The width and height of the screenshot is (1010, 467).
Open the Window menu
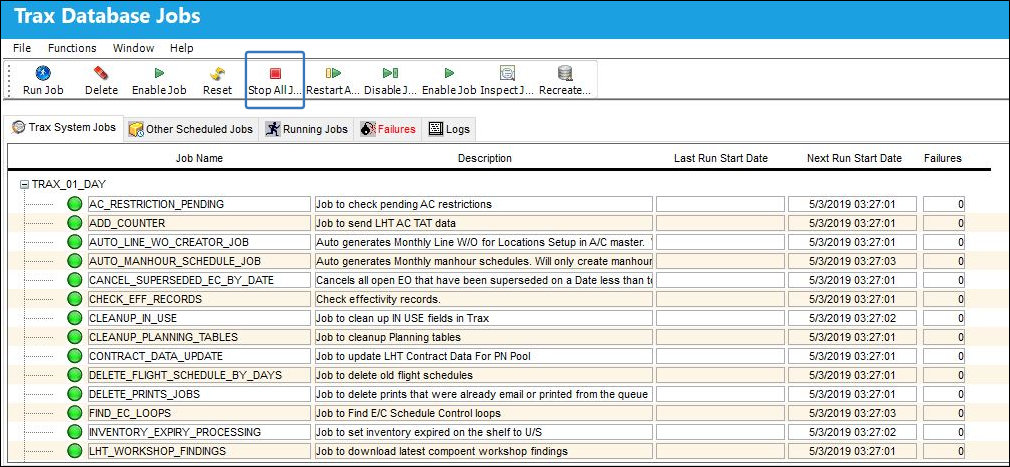133,48
